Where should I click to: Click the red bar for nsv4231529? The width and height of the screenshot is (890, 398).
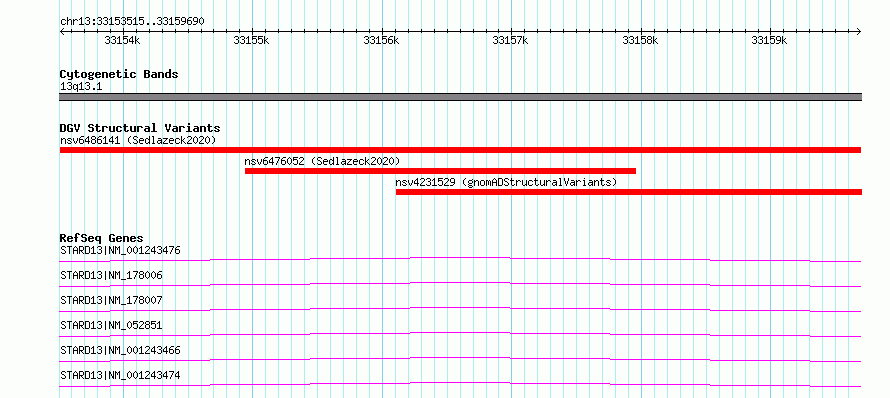pyautogui.click(x=629, y=192)
